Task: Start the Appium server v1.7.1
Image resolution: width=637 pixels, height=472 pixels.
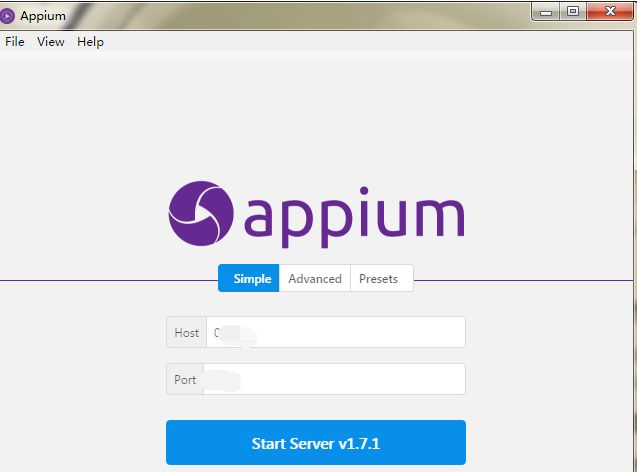Action: [316, 443]
